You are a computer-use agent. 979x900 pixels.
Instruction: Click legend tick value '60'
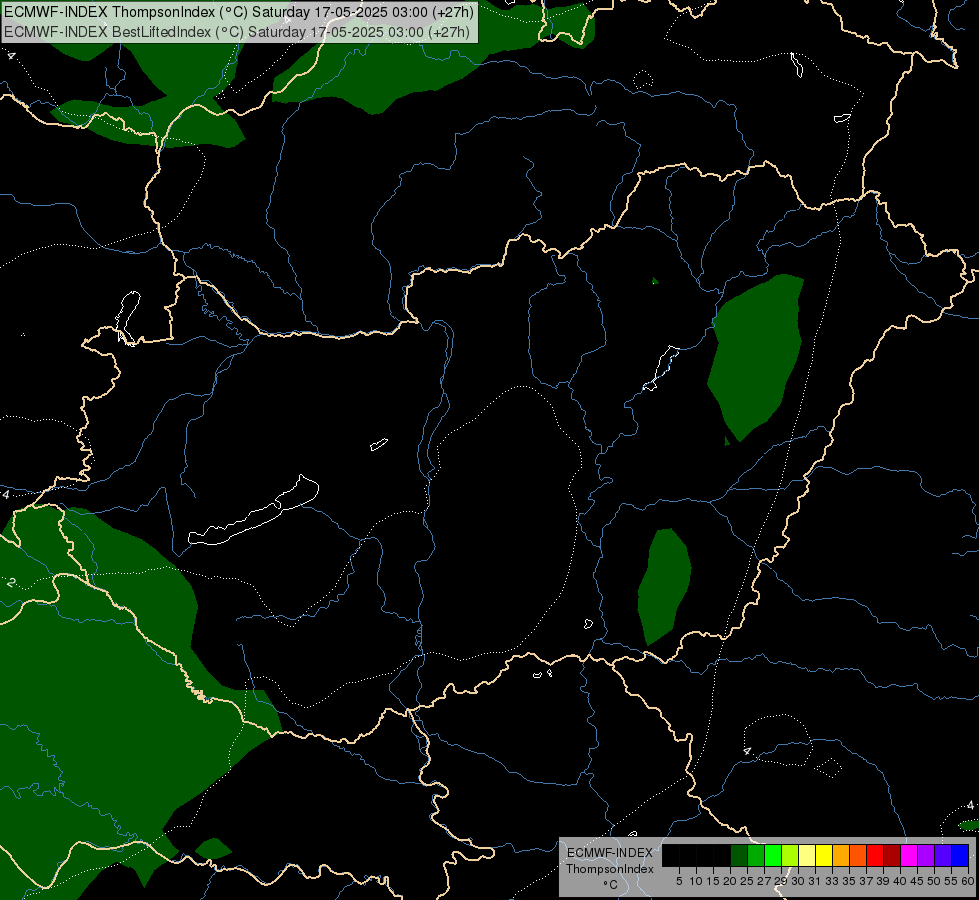click(x=968, y=881)
